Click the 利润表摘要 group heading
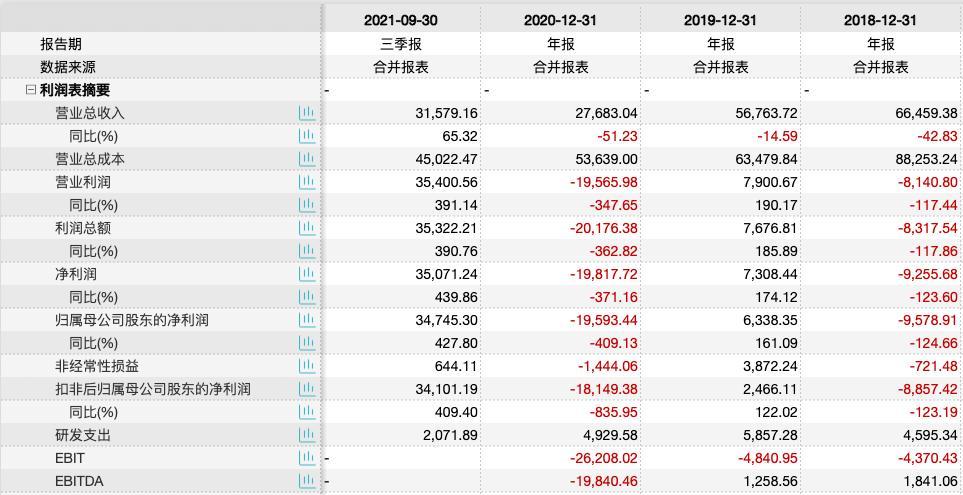The width and height of the screenshot is (963, 495). click(x=75, y=90)
